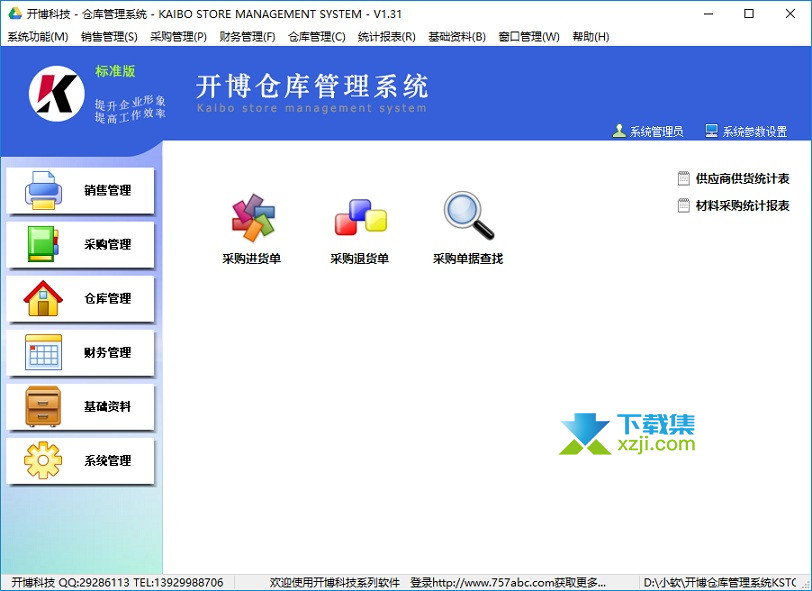Click the app icon in the title bar

pyautogui.click(x=14, y=13)
